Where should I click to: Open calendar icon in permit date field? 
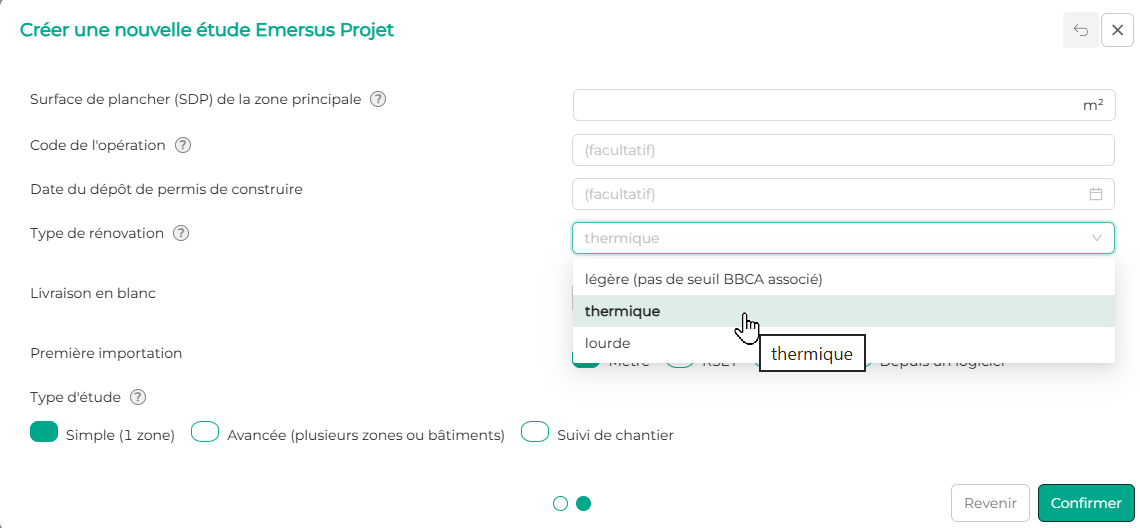(1096, 194)
